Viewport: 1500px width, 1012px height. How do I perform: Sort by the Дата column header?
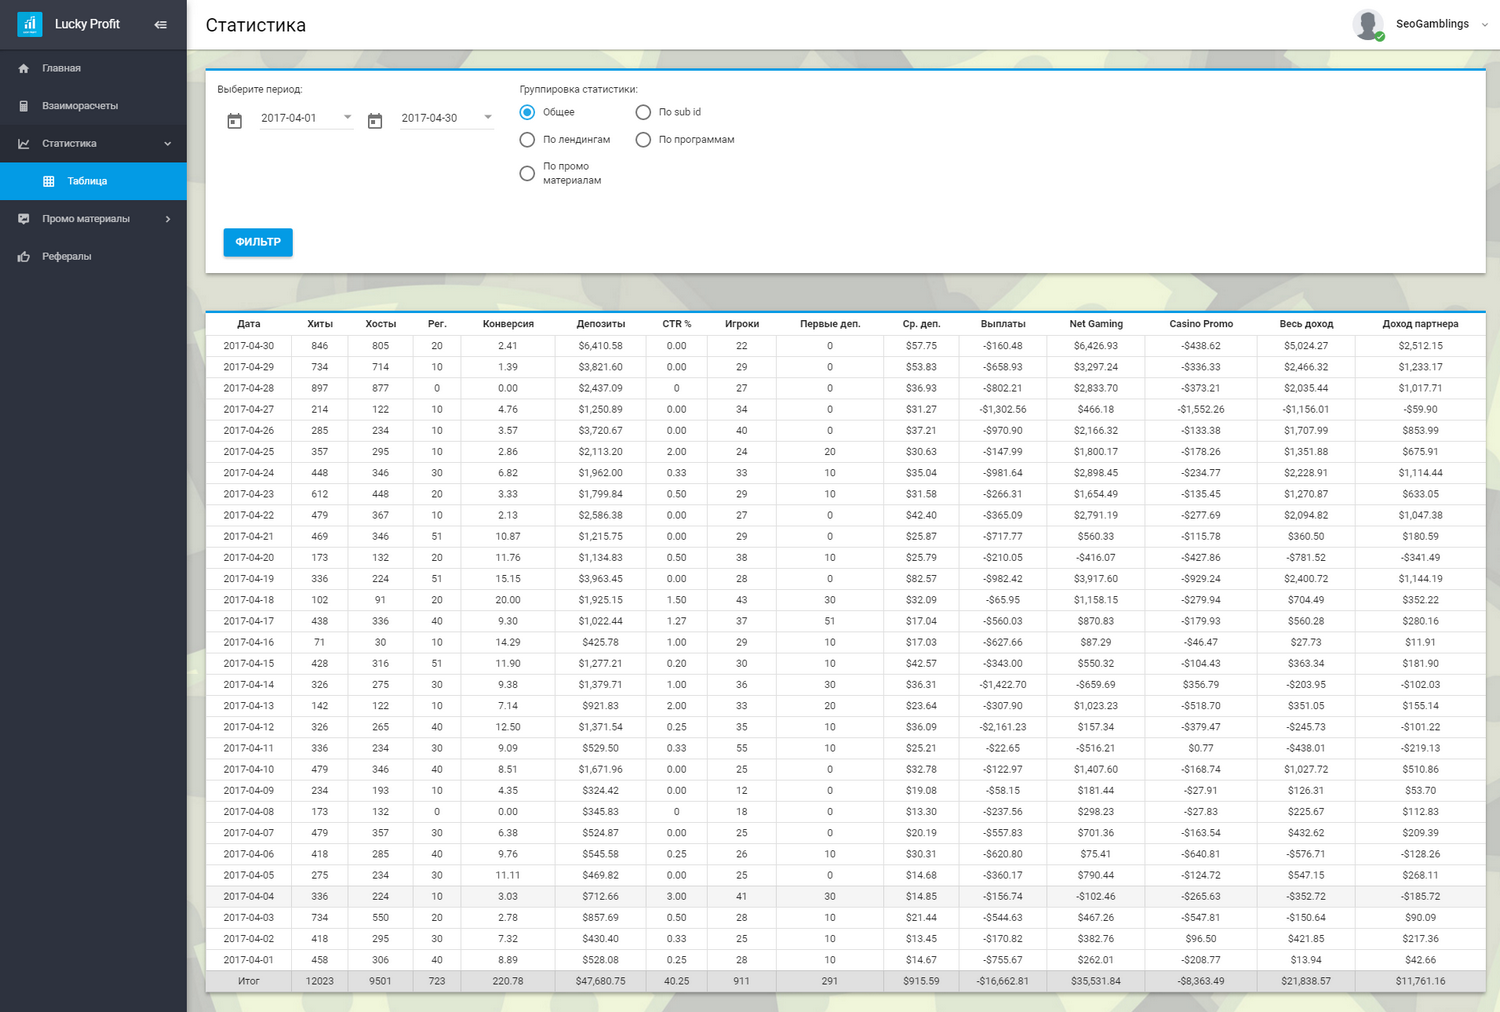(249, 324)
